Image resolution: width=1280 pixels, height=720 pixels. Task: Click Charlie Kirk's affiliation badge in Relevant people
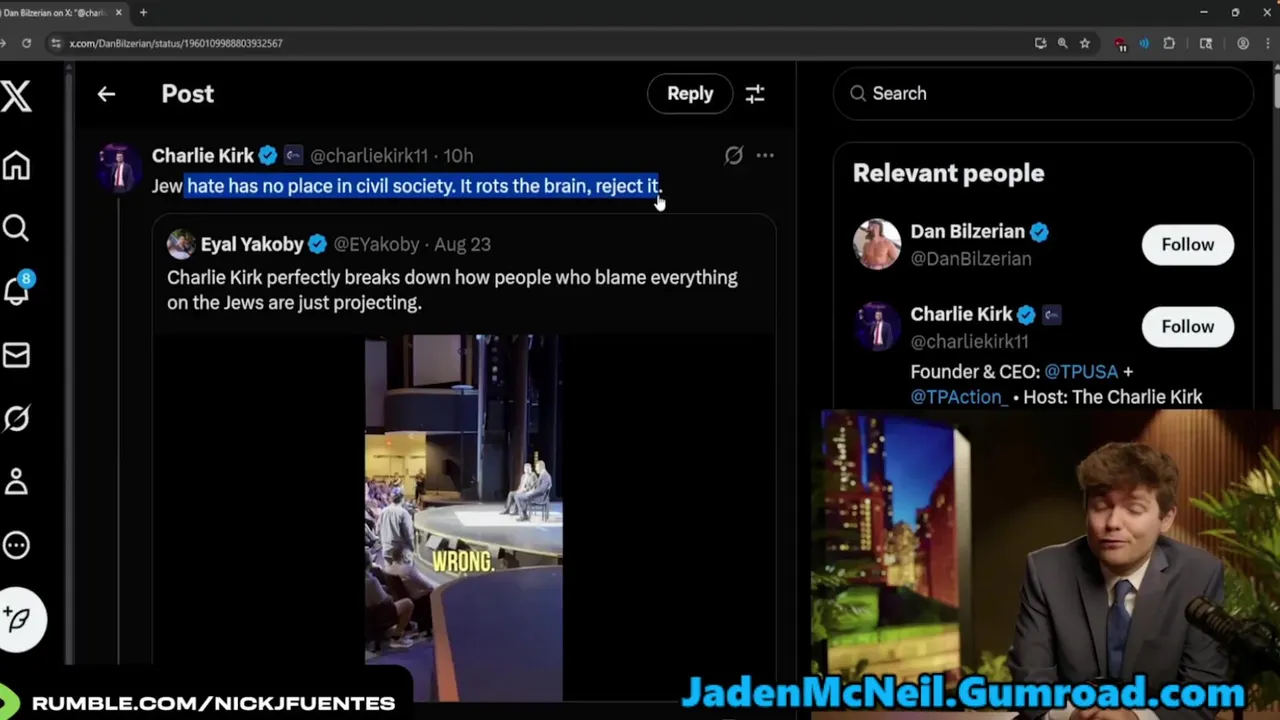coord(1051,314)
